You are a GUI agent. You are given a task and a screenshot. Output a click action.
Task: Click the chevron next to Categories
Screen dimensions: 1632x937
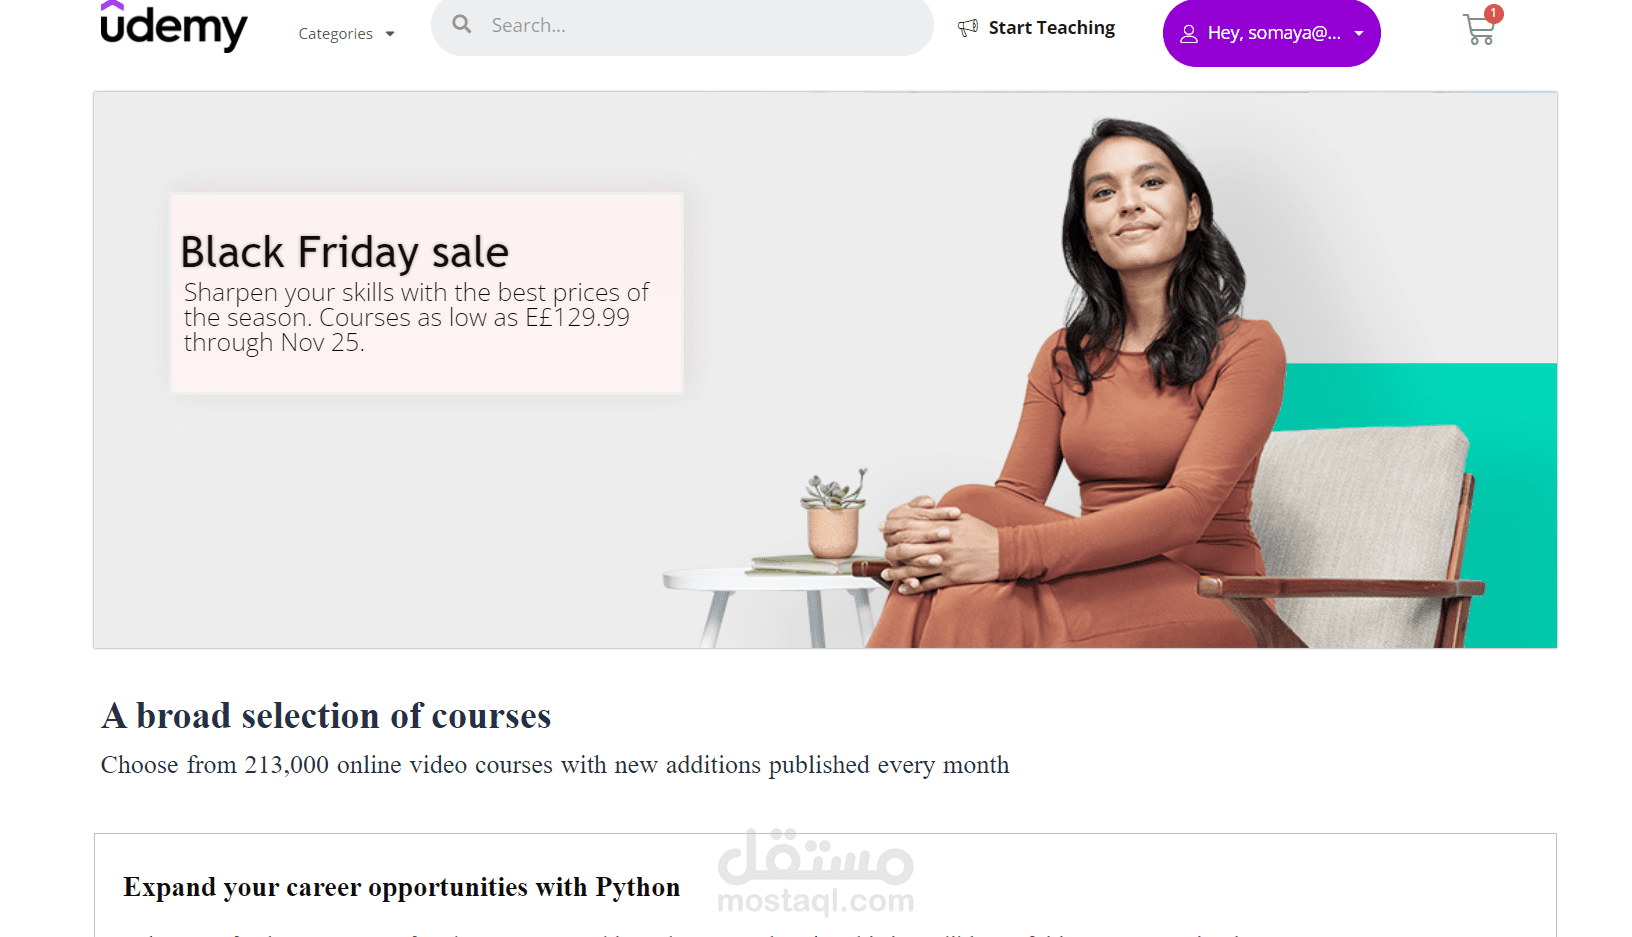pyautogui.click(x=391, y=33)
